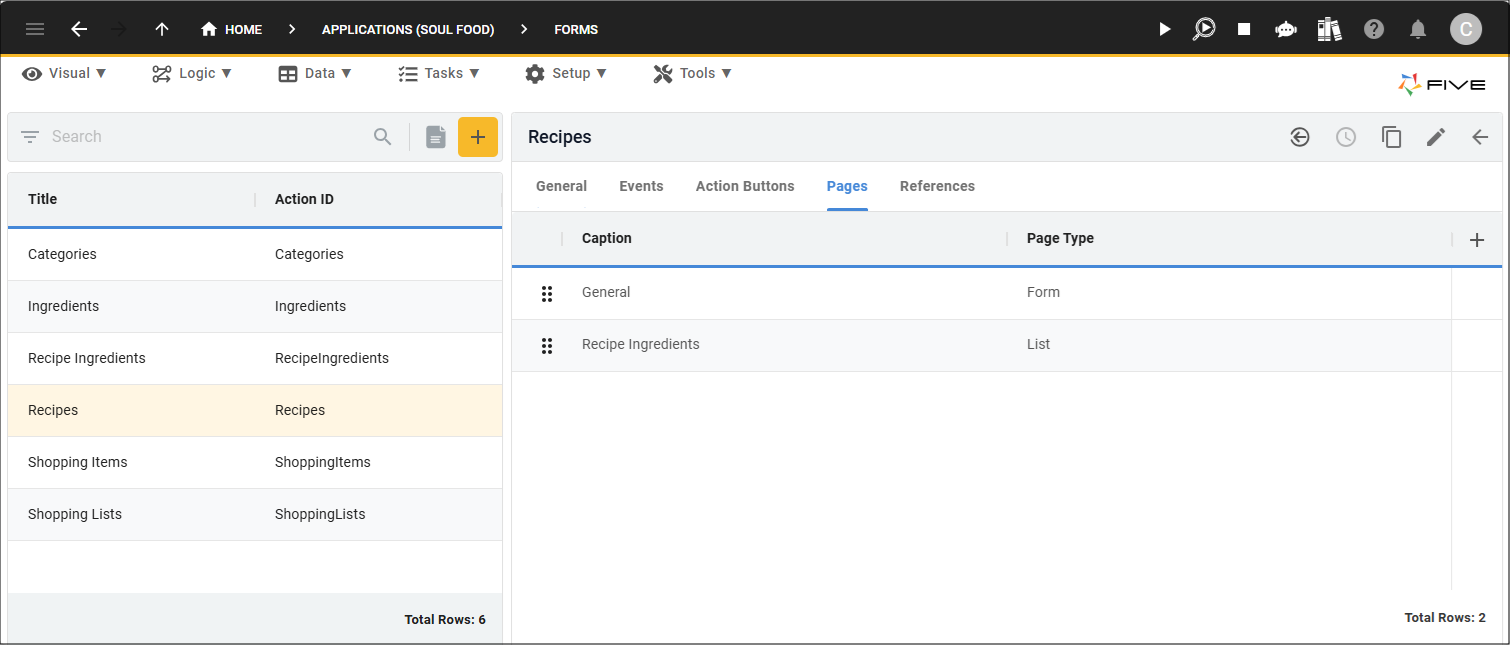Open the Visual dropdown menu
The height and width of the screenshot is (645, 1510).
click(x=64, y=73)
